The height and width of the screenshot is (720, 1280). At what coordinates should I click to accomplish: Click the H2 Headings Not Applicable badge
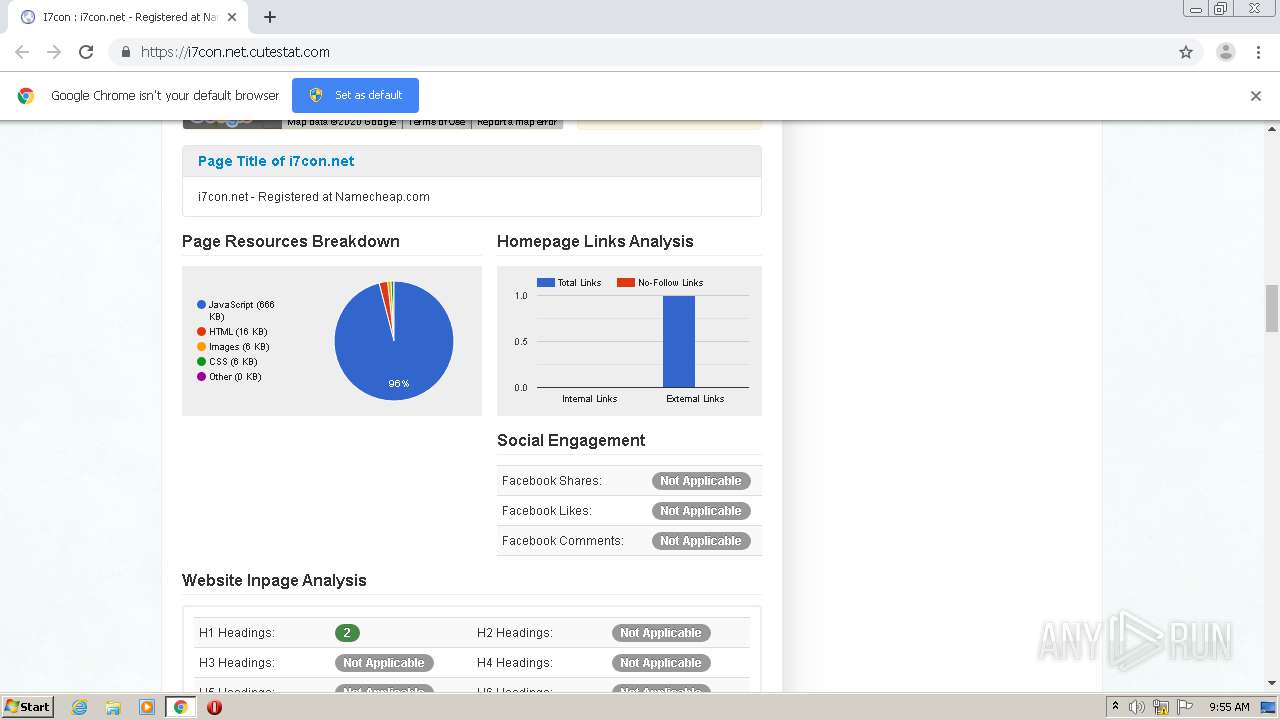pyautogui.click(x=661, y=633)
